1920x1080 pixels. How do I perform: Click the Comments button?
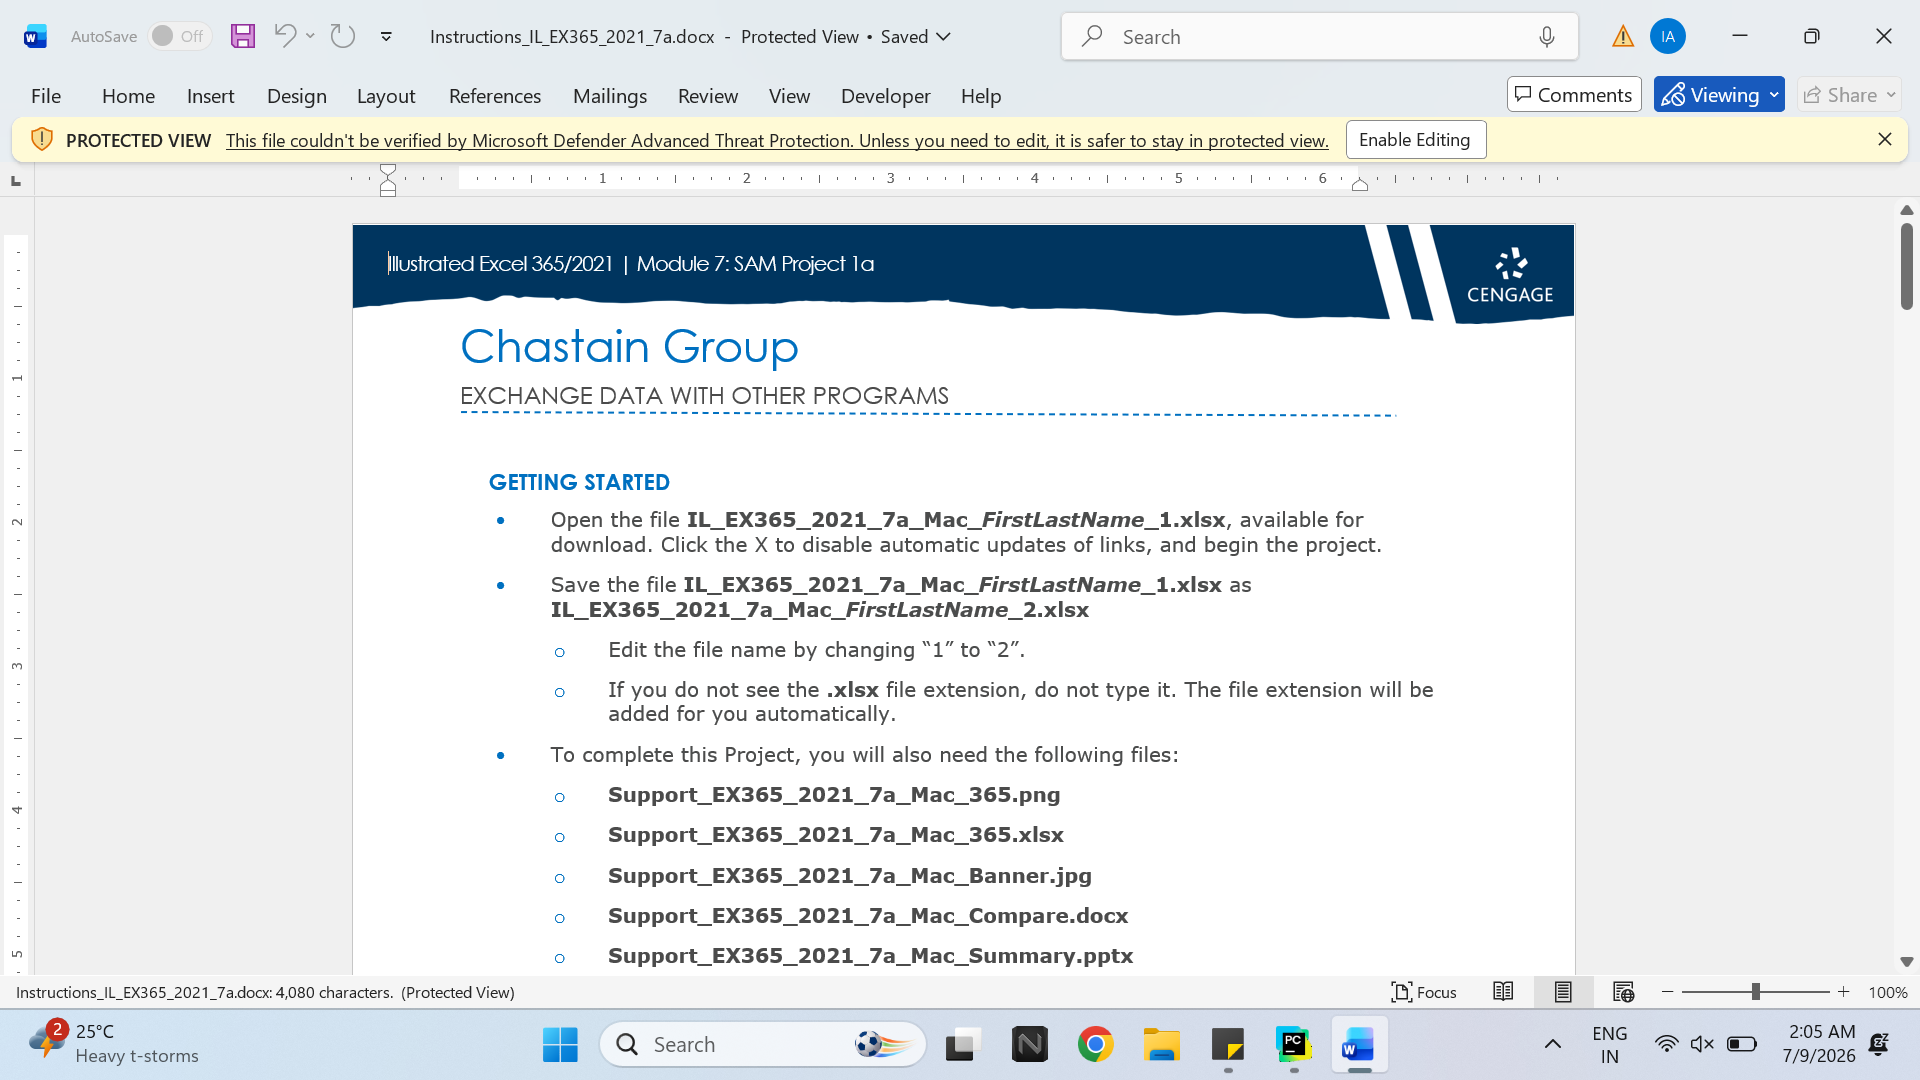[1574, 95]
